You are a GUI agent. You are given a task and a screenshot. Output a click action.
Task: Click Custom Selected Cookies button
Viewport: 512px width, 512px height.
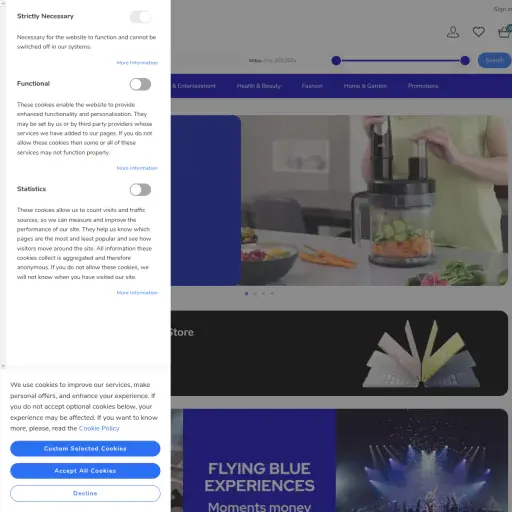coord(85,449)
